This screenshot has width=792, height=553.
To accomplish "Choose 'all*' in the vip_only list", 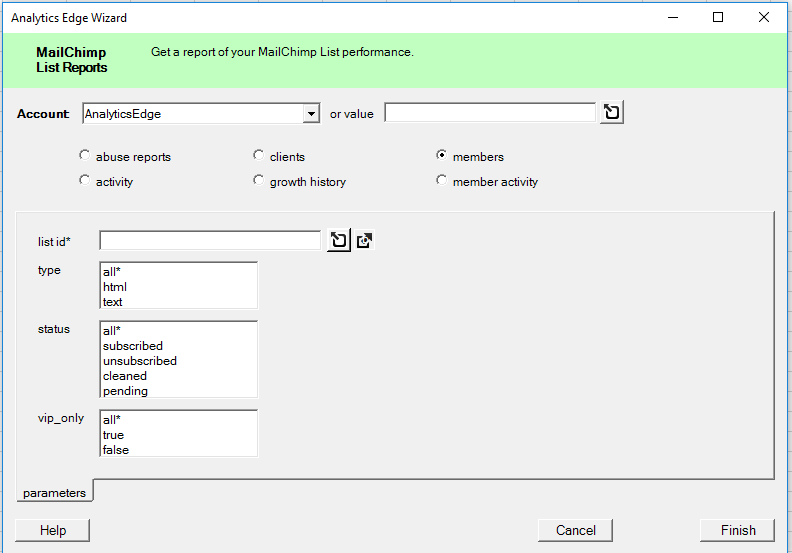I will [178, 420].
